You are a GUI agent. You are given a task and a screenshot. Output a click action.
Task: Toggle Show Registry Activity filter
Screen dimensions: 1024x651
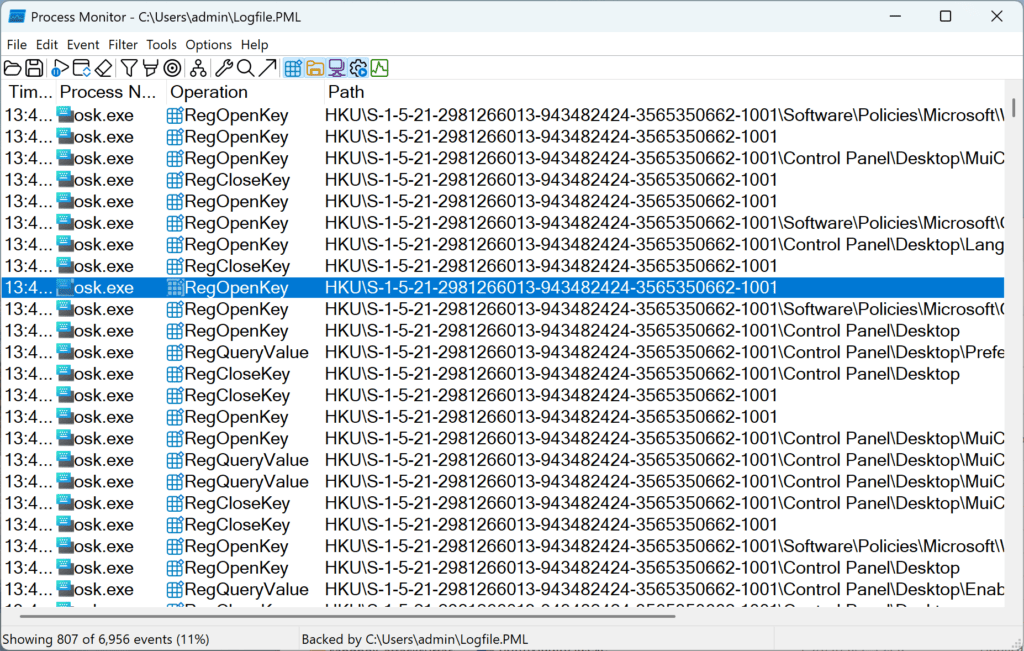[x=293, y=68]
